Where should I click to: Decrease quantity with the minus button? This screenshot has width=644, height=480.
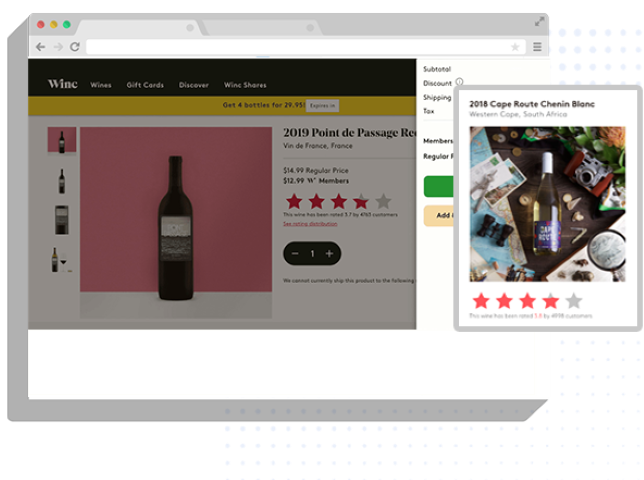pyautogui.click(x=295, y=254)
